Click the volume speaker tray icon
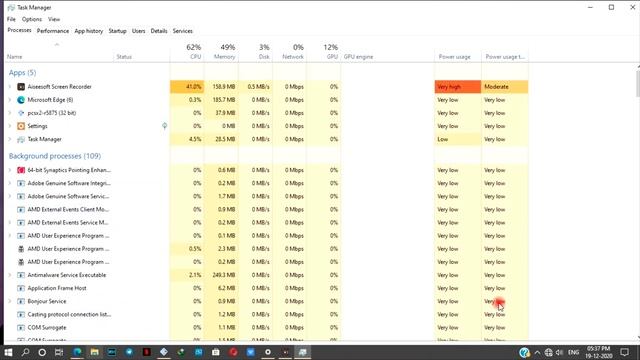The image size is (640, 360). (x=560, y=352)
